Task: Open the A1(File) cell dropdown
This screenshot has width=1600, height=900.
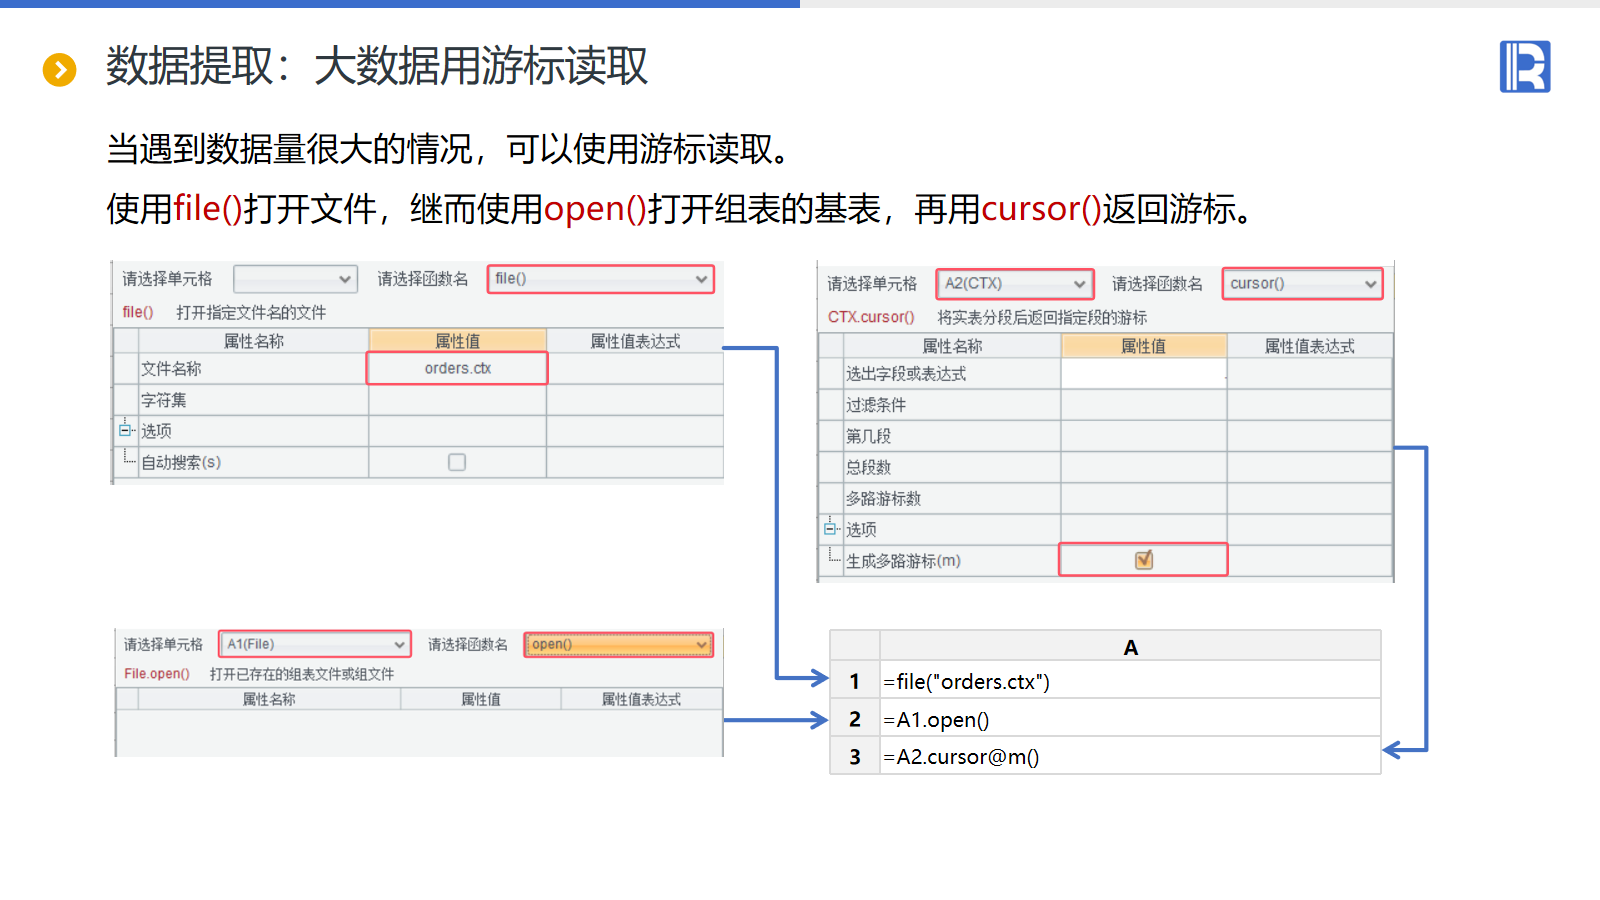Action: click(315, 644)
